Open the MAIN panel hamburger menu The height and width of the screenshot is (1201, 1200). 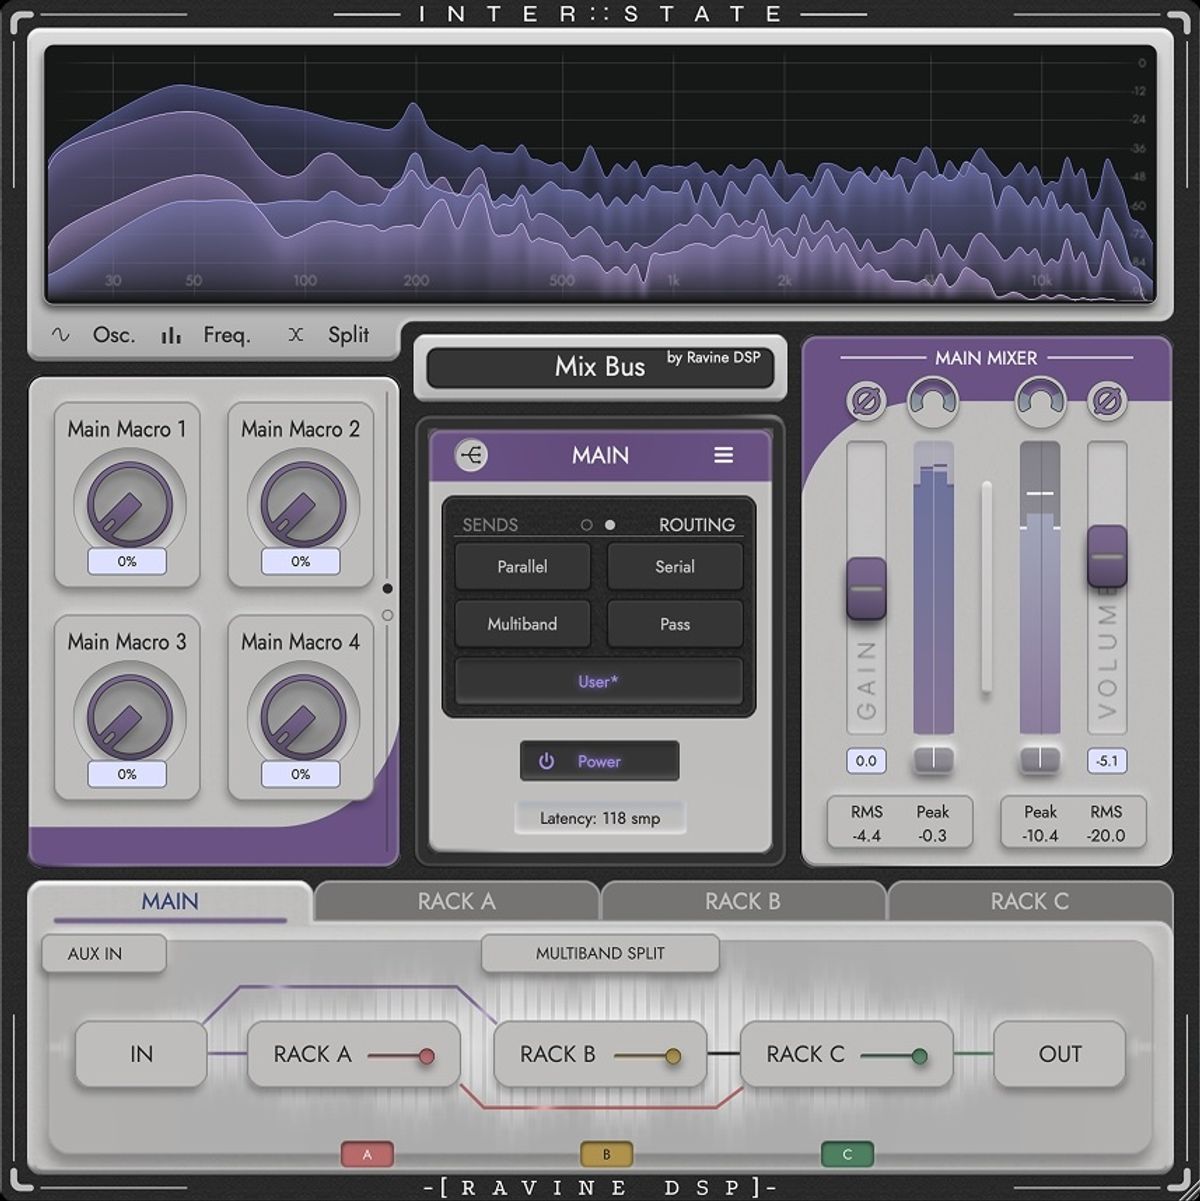[723, 455]
